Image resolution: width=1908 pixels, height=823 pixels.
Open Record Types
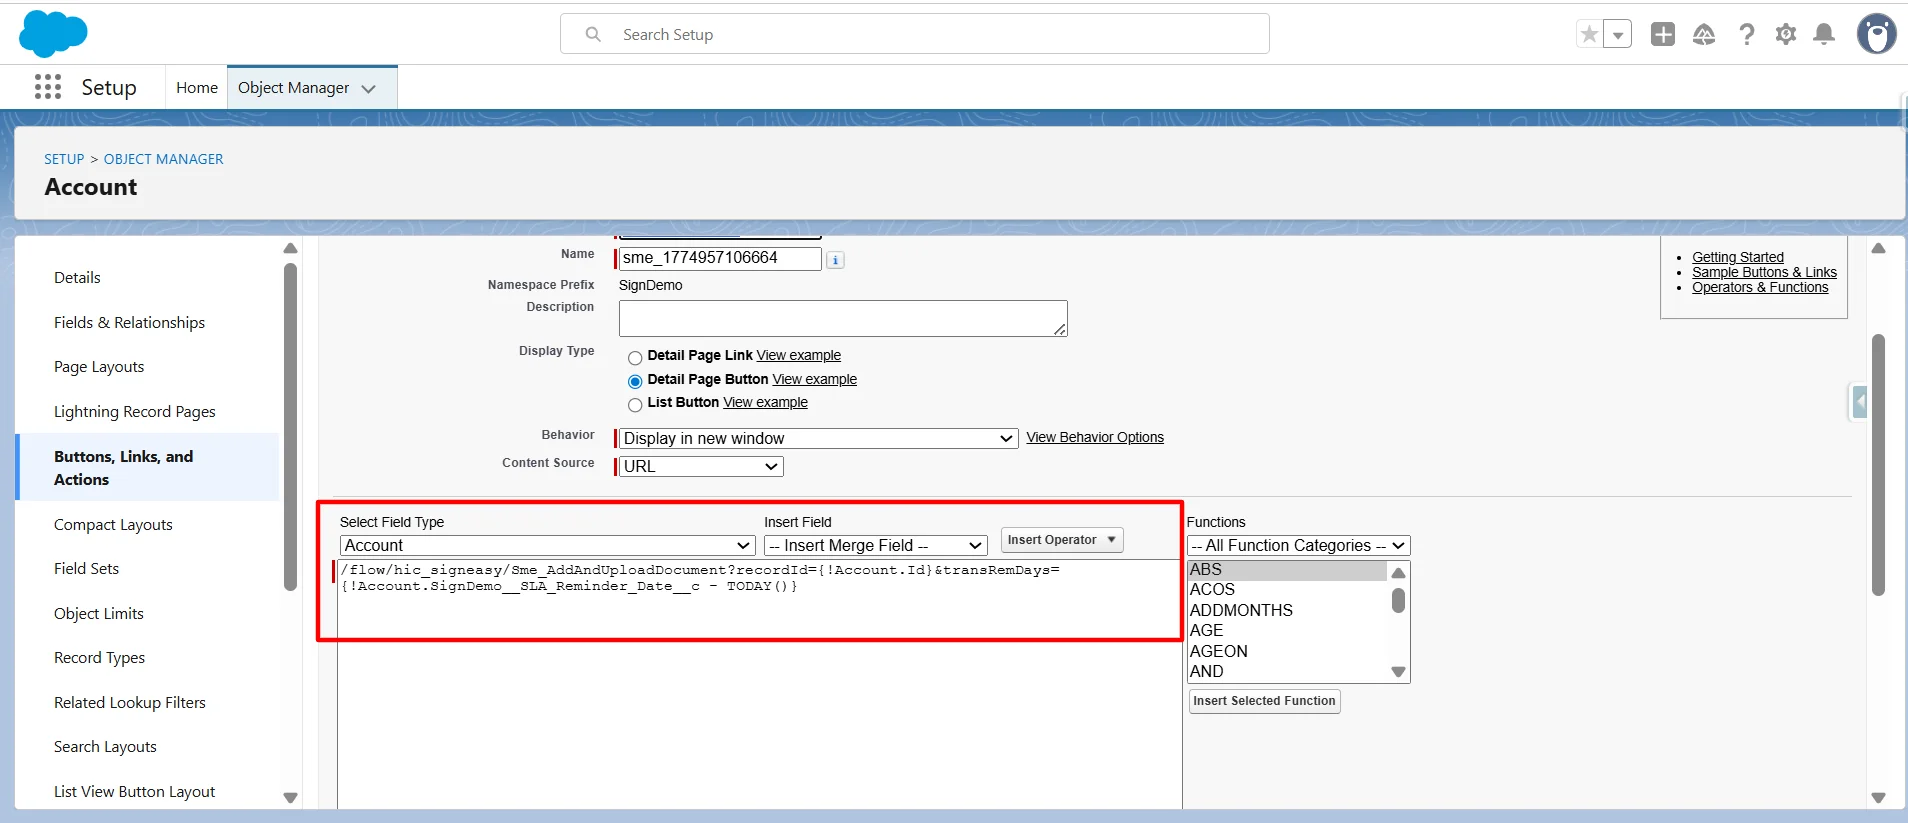[x=99, y=658]
